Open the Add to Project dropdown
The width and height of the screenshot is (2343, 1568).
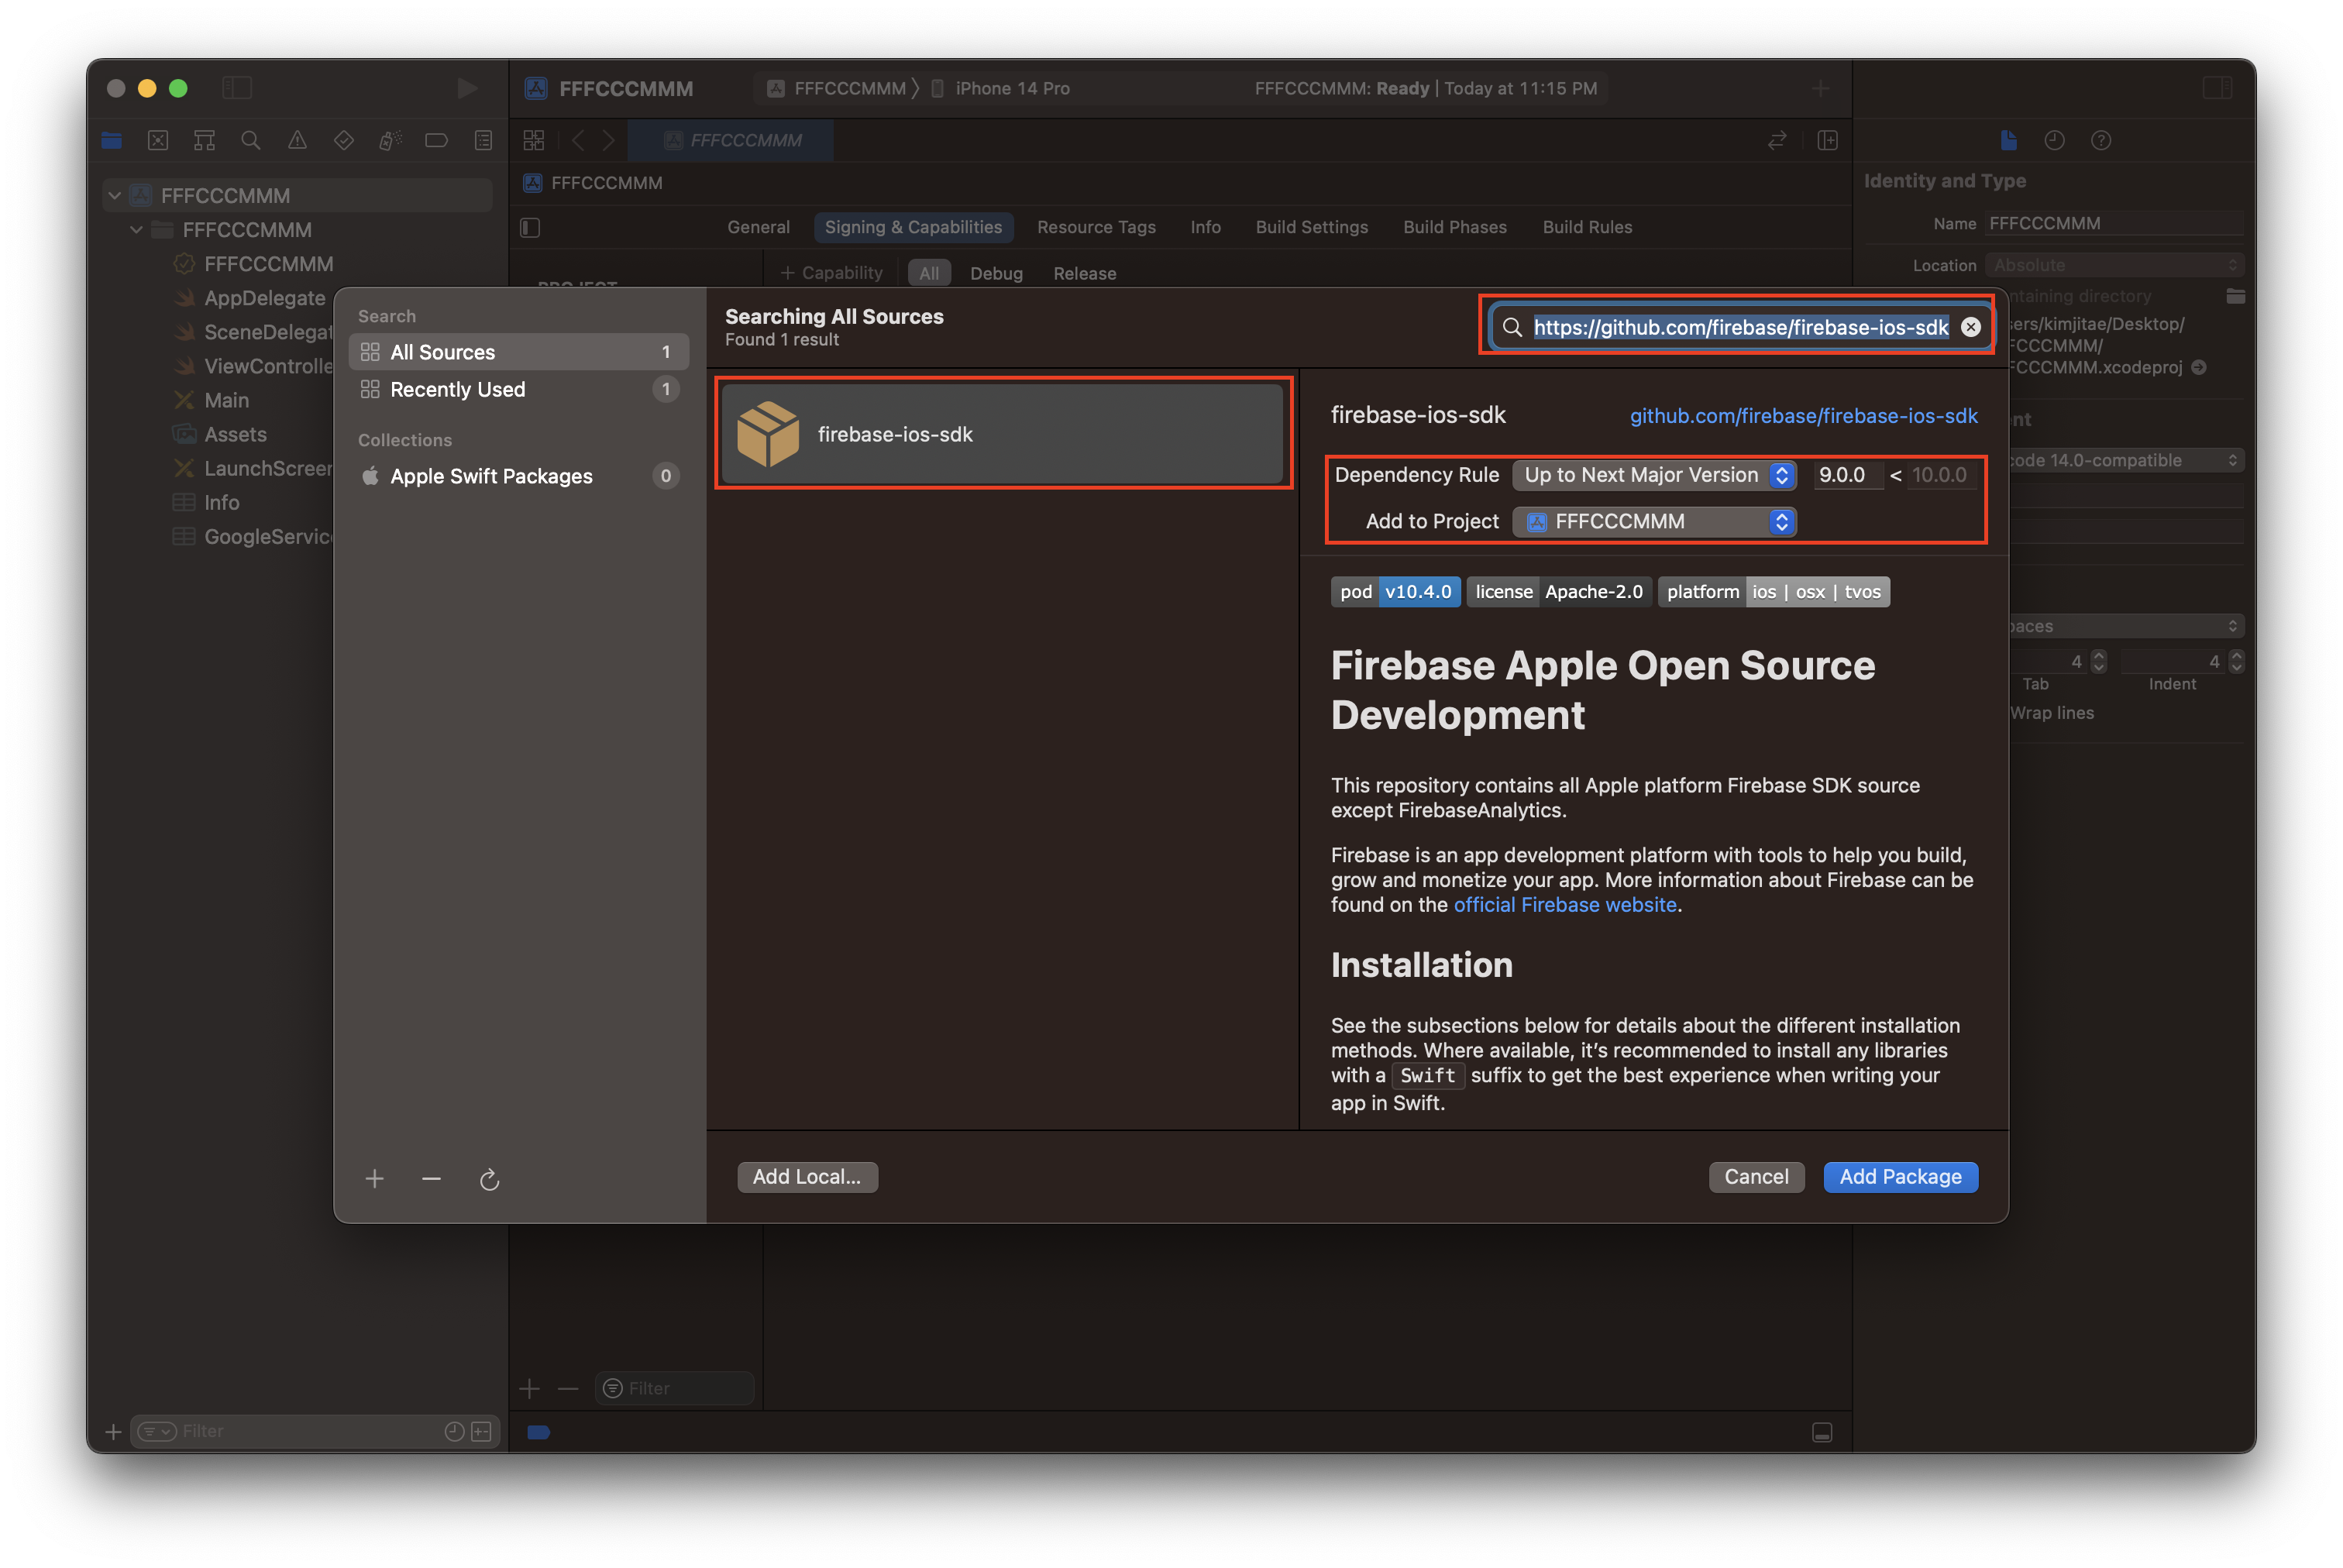[x=1654, y=521]
